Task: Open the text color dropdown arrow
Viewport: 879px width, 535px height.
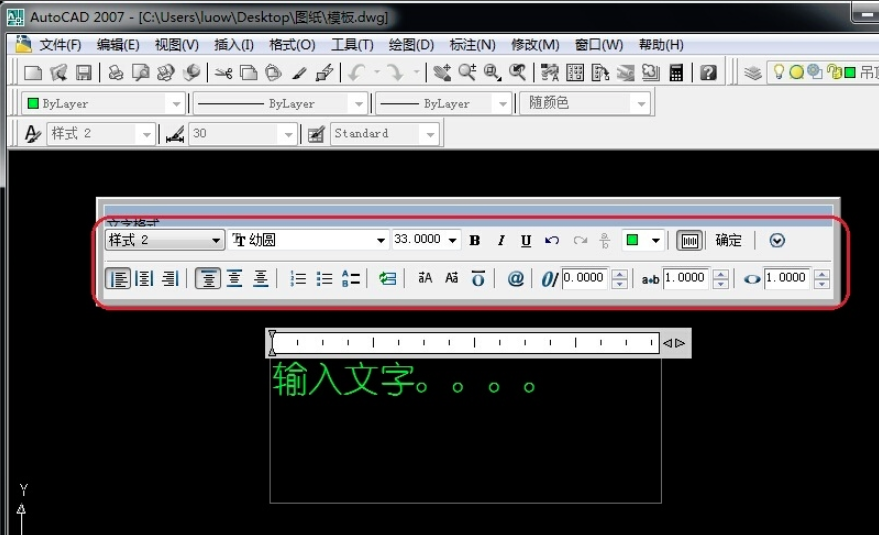Action: click(655, 241)
